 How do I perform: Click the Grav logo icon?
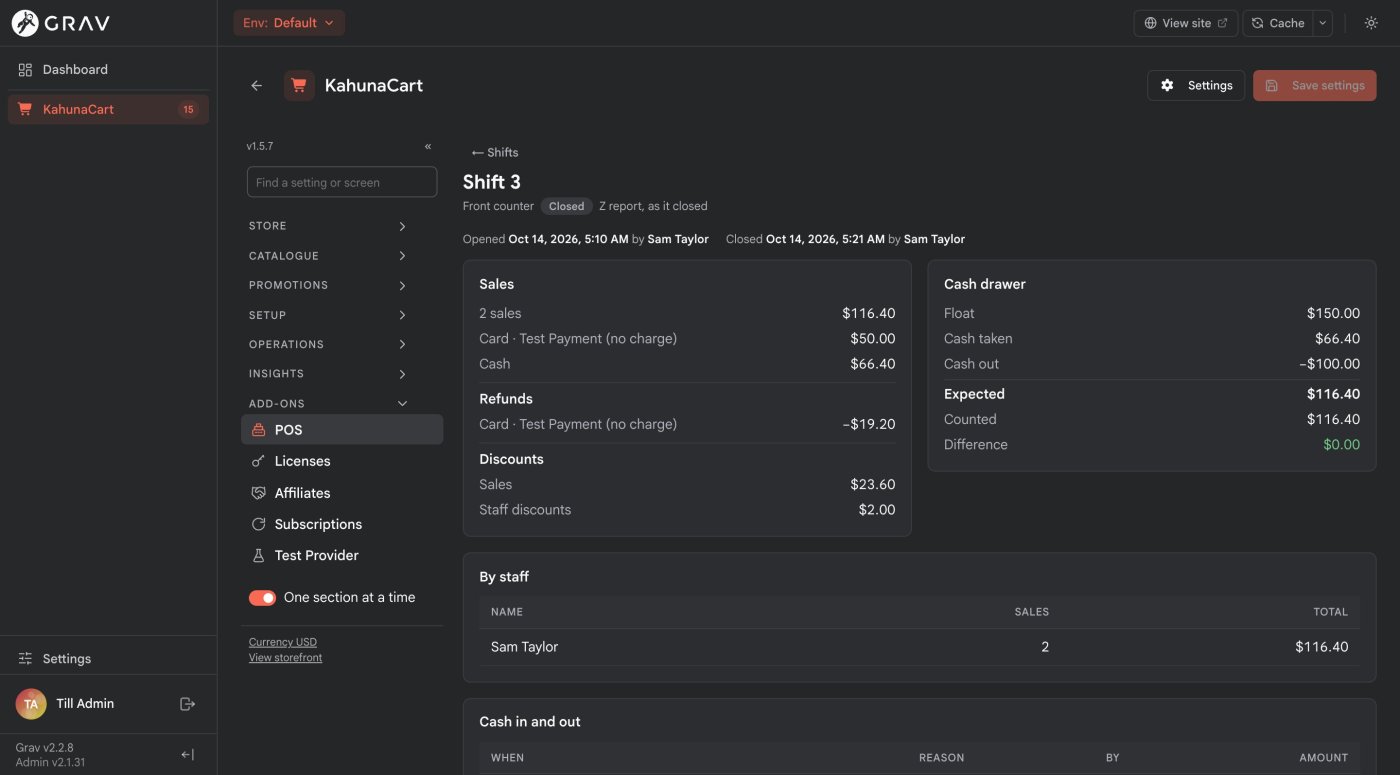pyautogui.click(x=24, y=22)
